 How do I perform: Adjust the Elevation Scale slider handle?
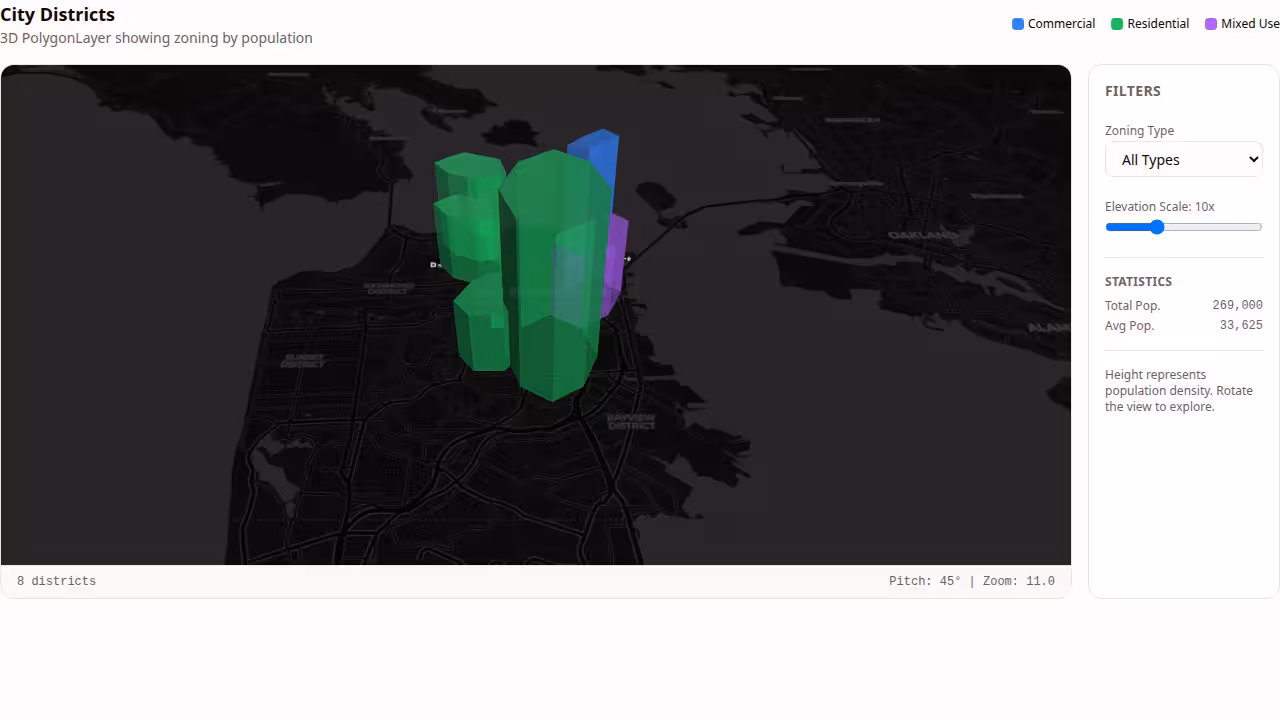click(1157, 227)
